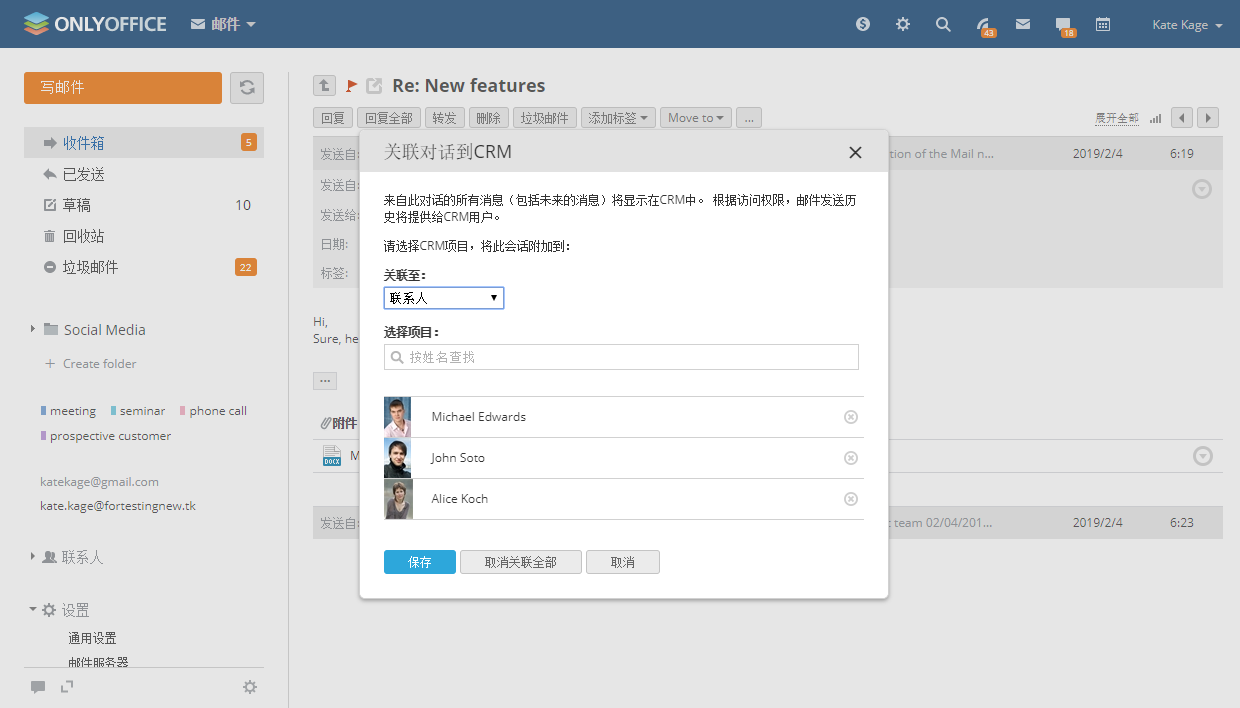This screenshot has width=1240, height=708.
Task: Open the search magnifier in top bar
Action: coord(943,24)
